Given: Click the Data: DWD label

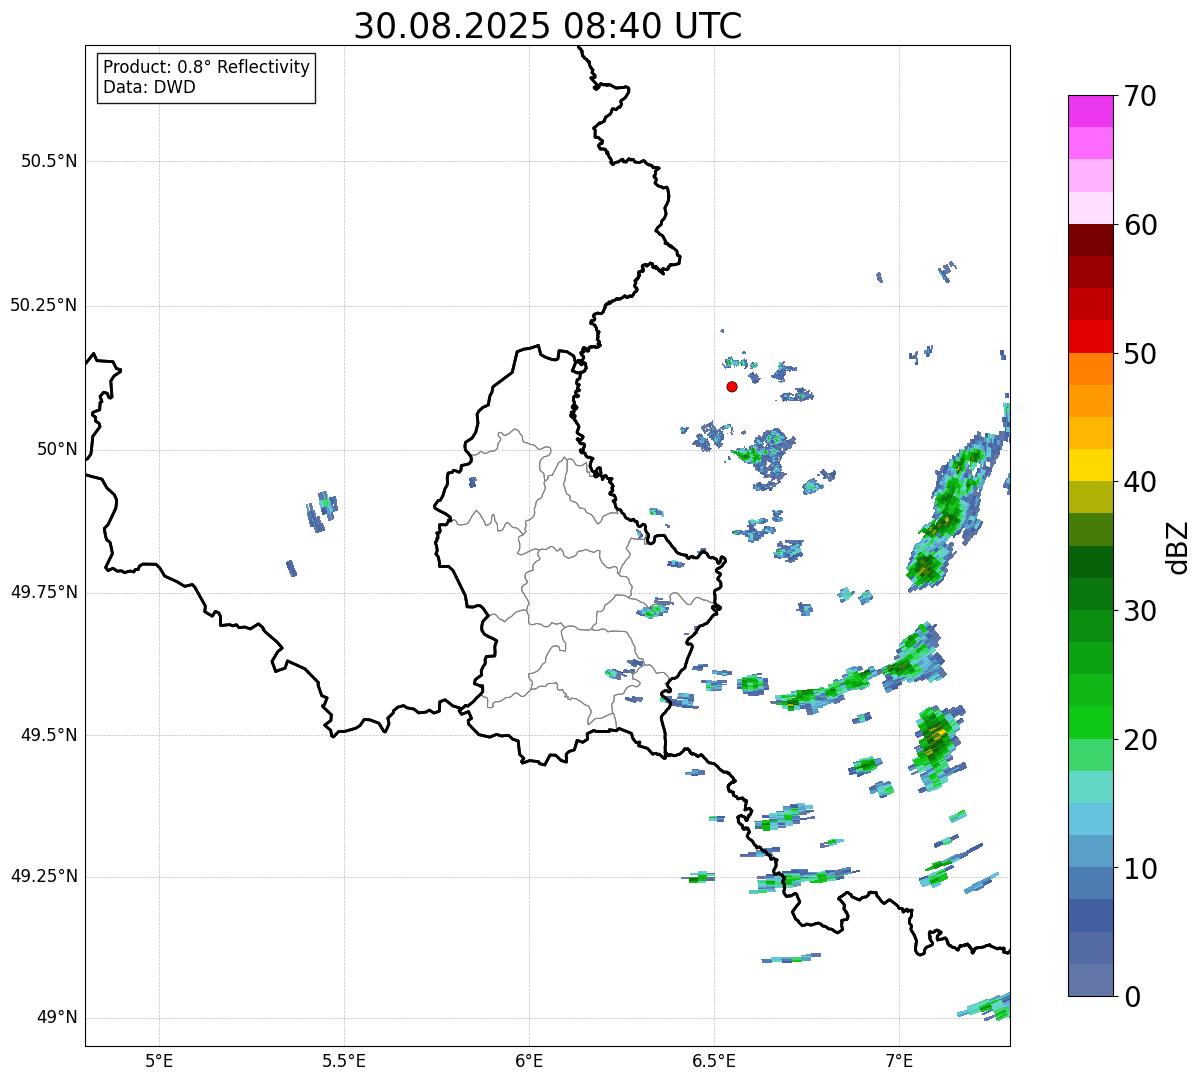Looking at the screenshot, I should [149, 87].
